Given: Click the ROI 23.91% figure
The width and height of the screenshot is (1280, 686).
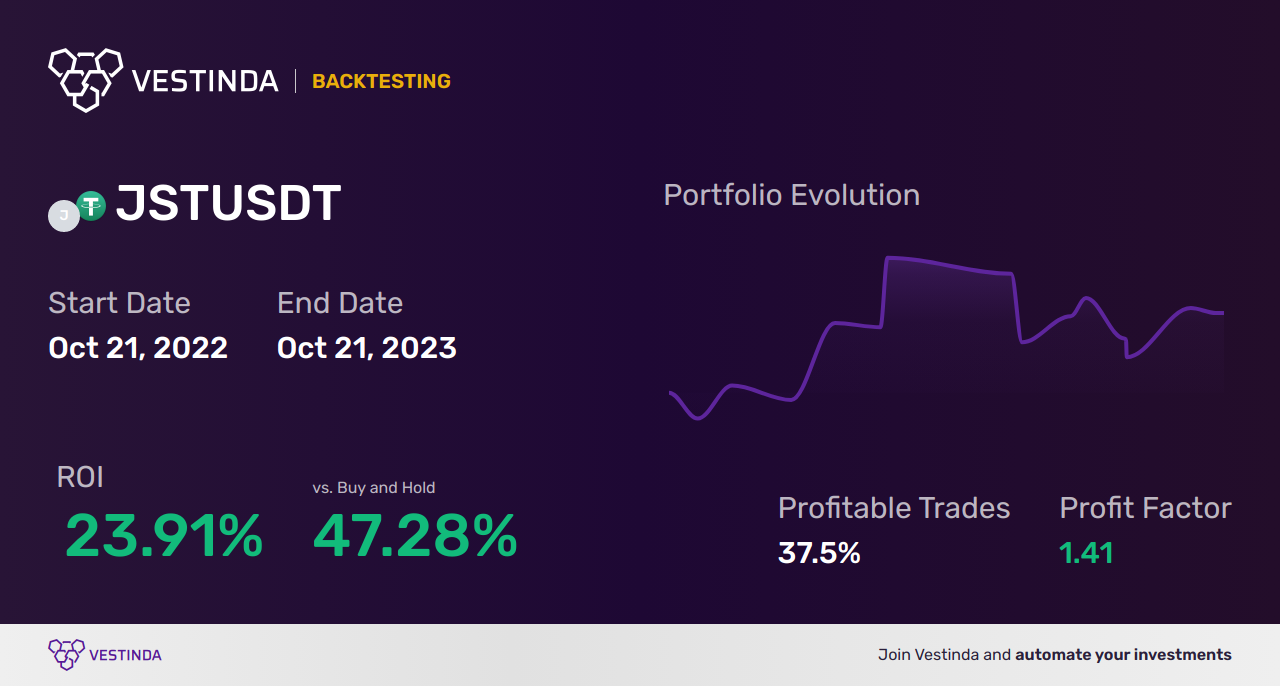Looking at the screenshot, I should tap(164, 536).
